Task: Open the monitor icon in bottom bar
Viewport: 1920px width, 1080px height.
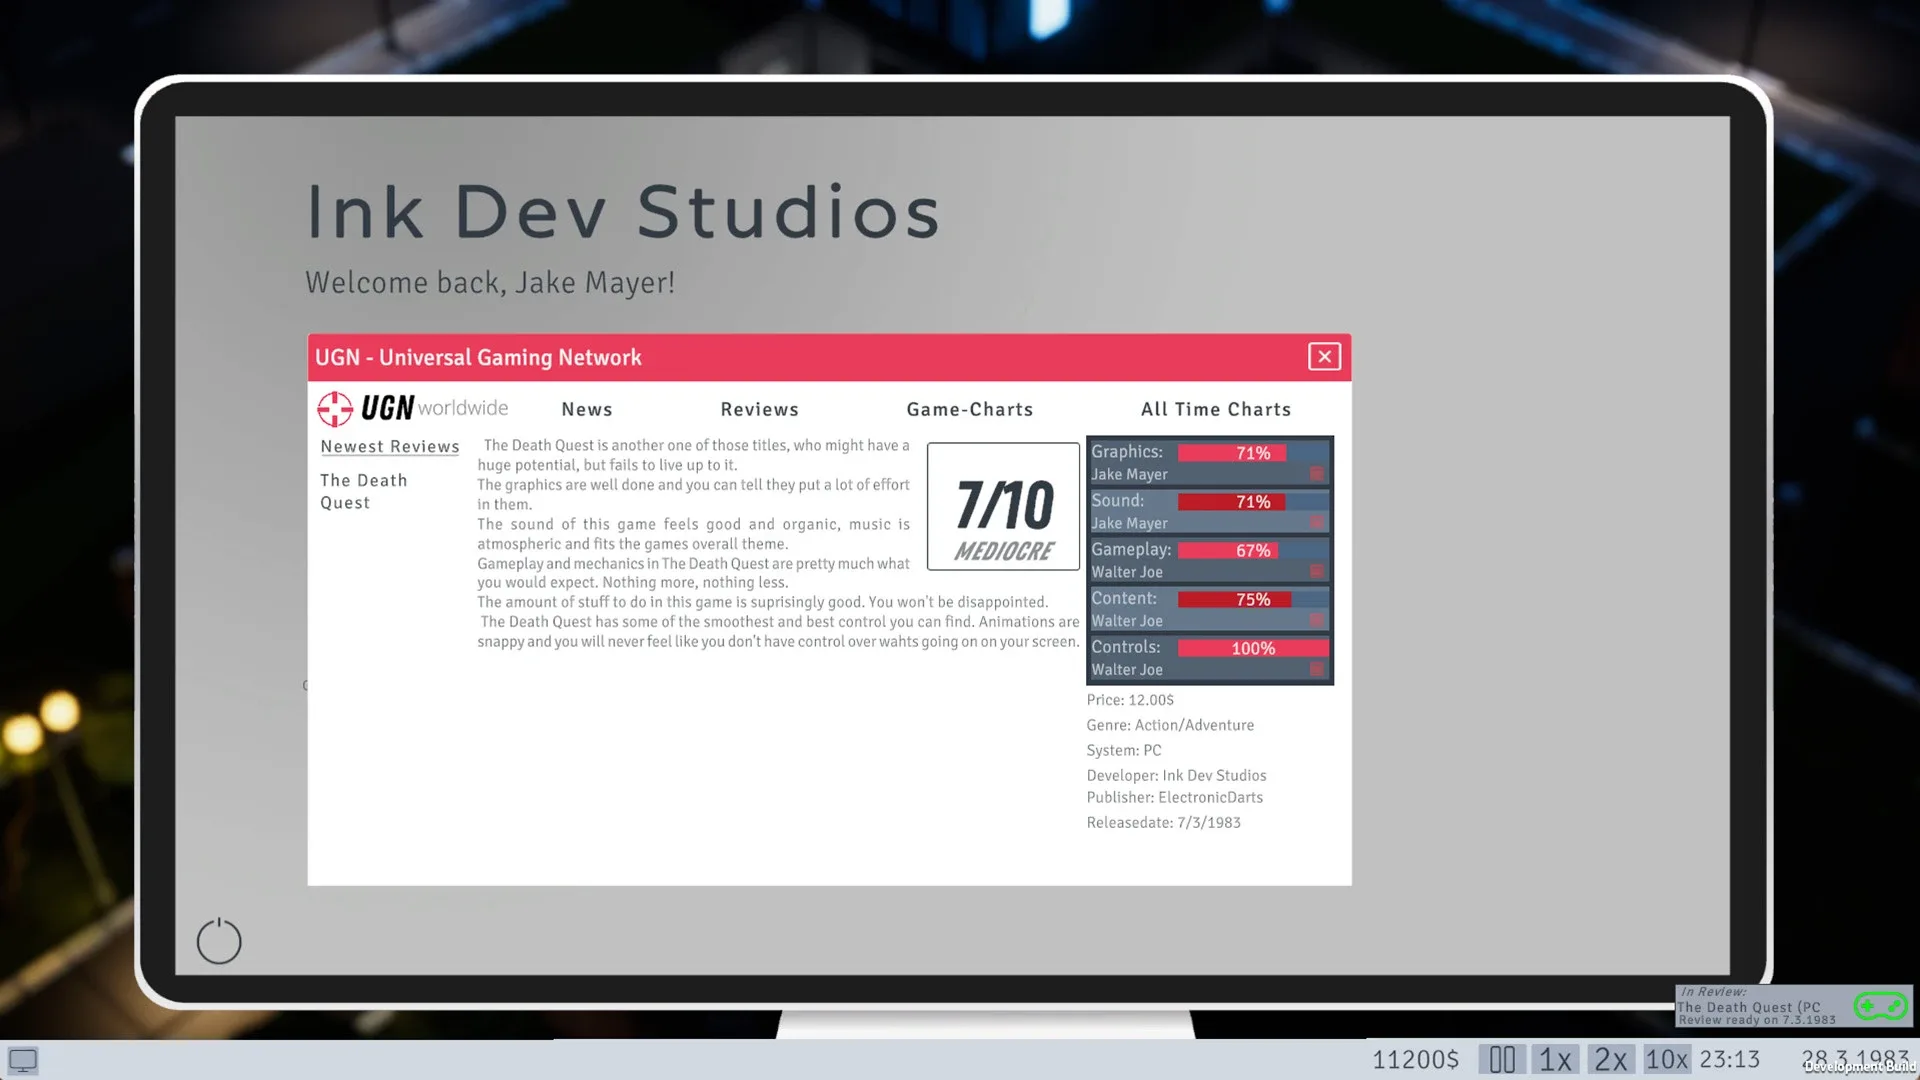Action: (x=23, y=1060)
